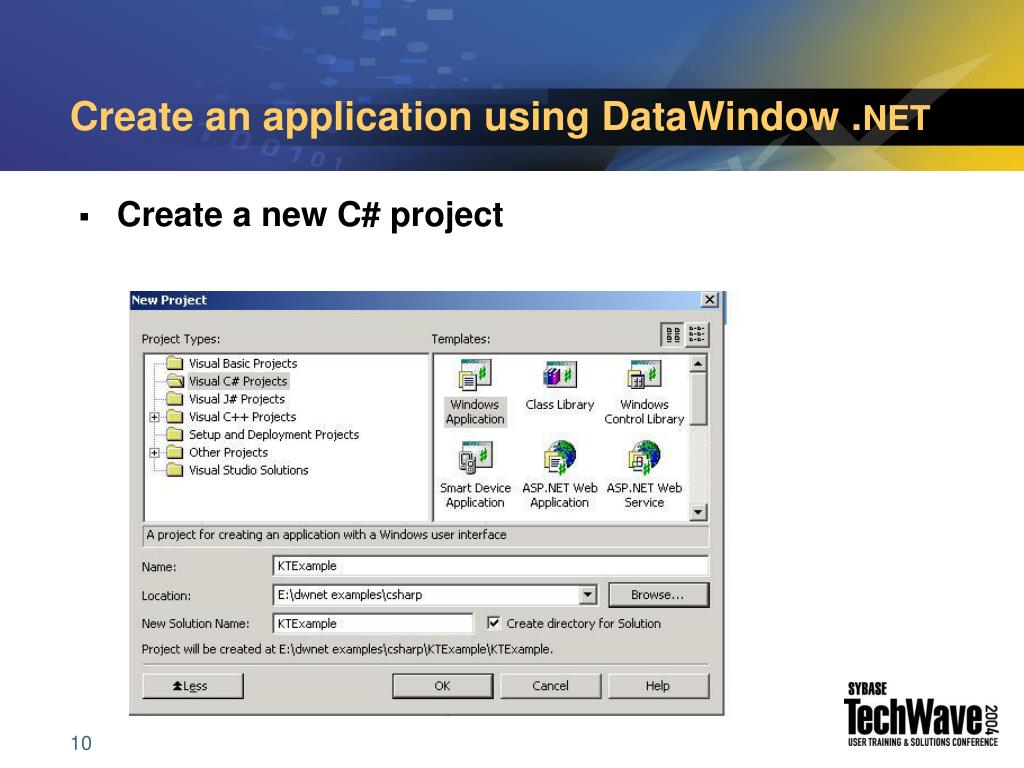The width and height of the screenshot is (1024, 768).
Task: Click the 'ASP.NET Web Application' caption text
Action: pyautogui.click(x=560, y=495)
